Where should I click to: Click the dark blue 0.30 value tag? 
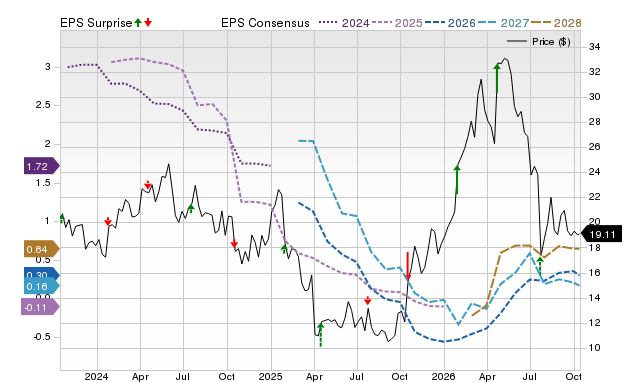point(41,274)
